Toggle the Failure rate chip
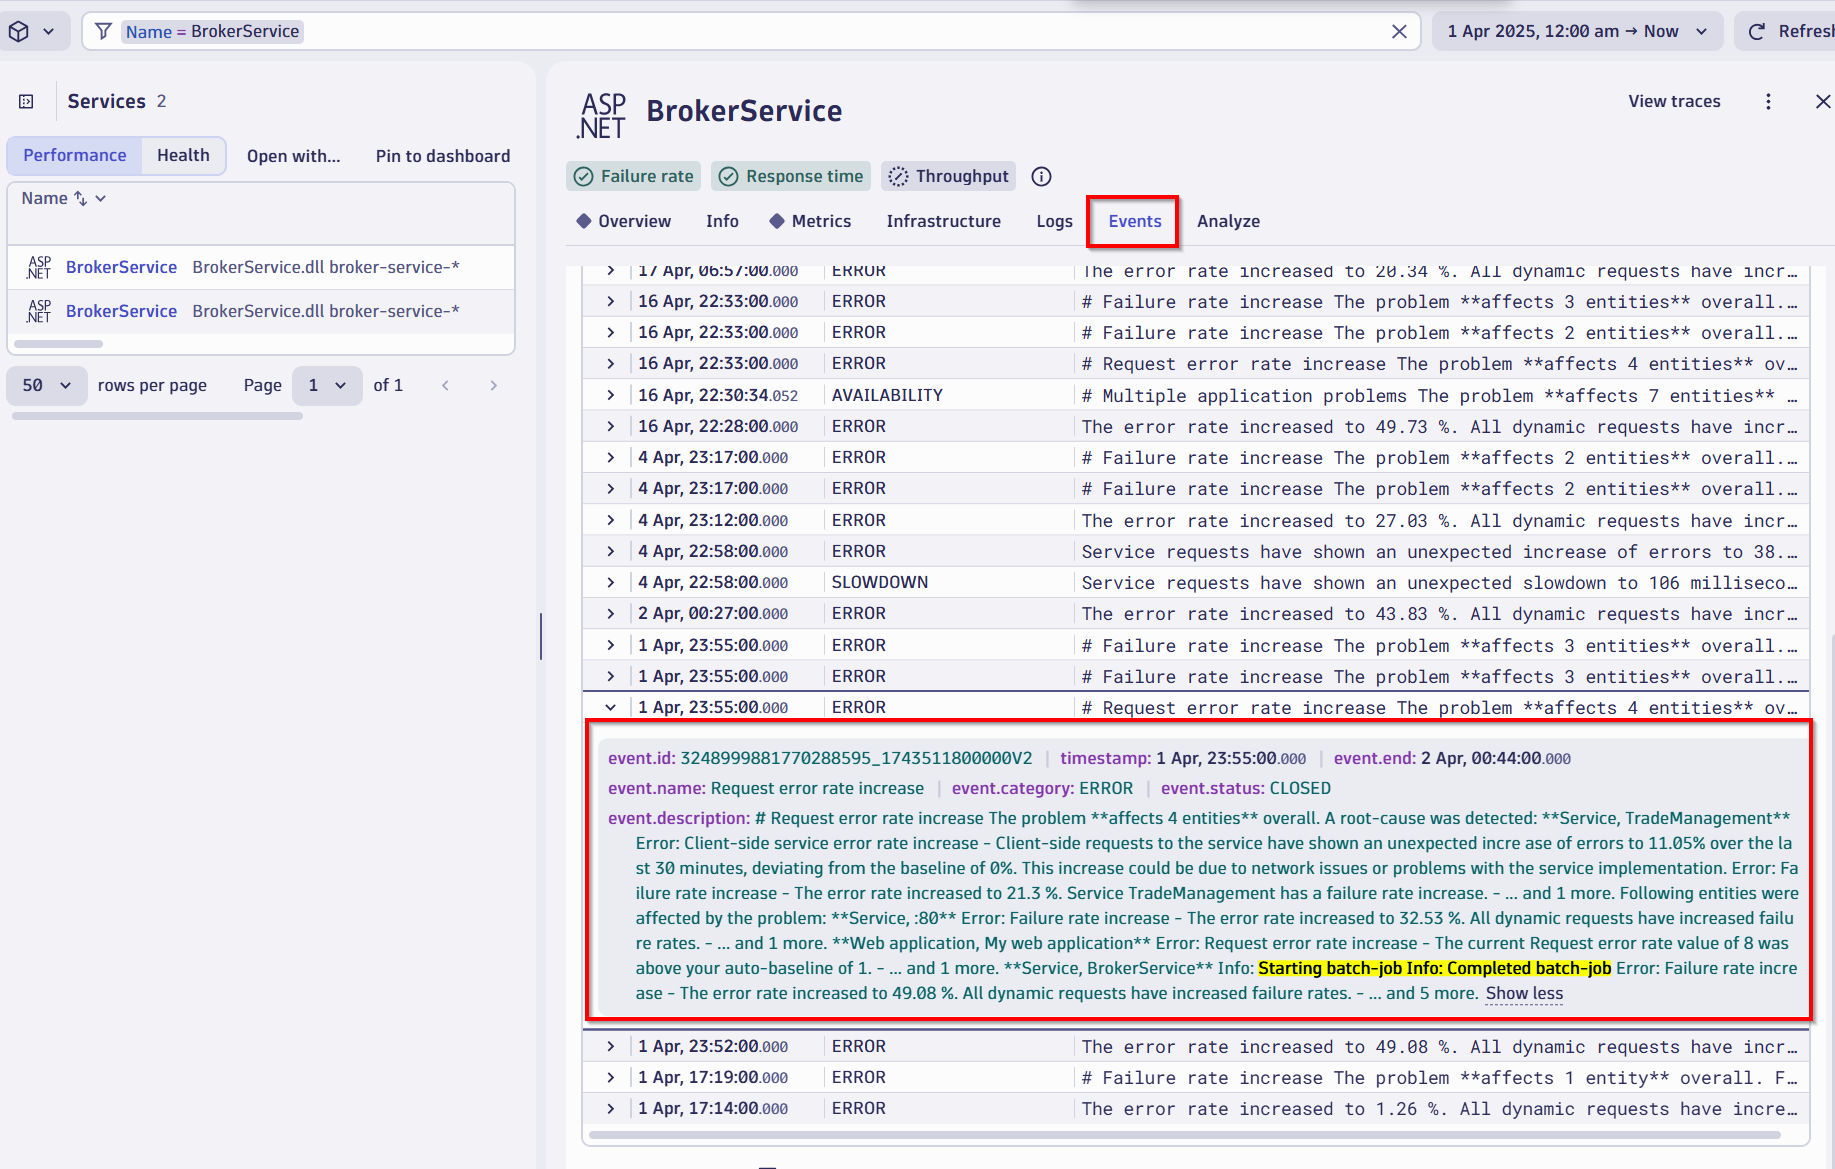1835x1169 pixels. pyautogui.click(x=634, y=177)
